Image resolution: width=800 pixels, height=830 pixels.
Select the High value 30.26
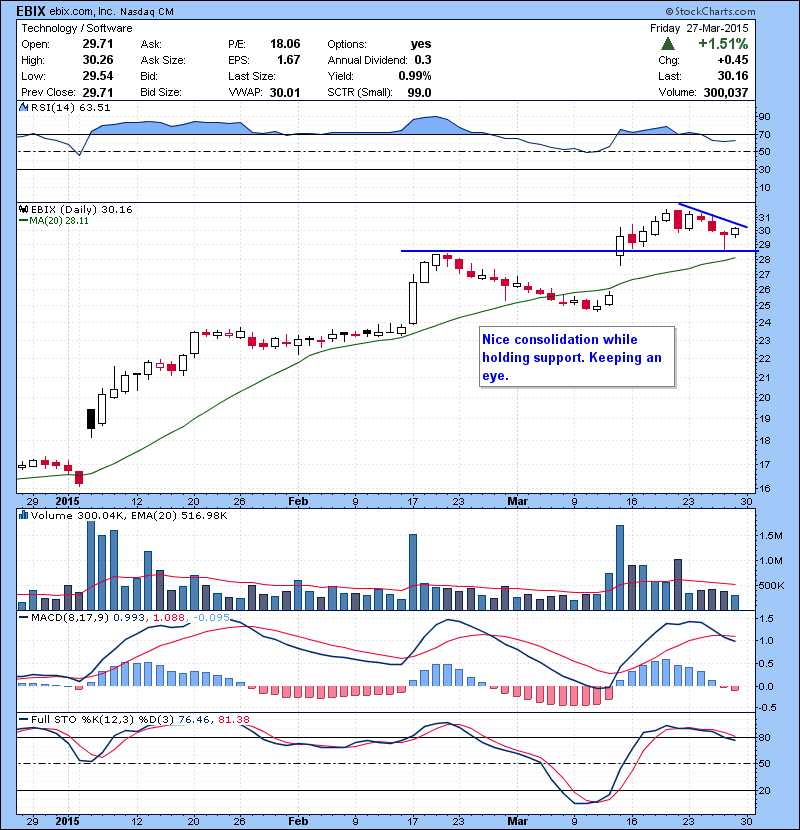click(x=98, y=60)
